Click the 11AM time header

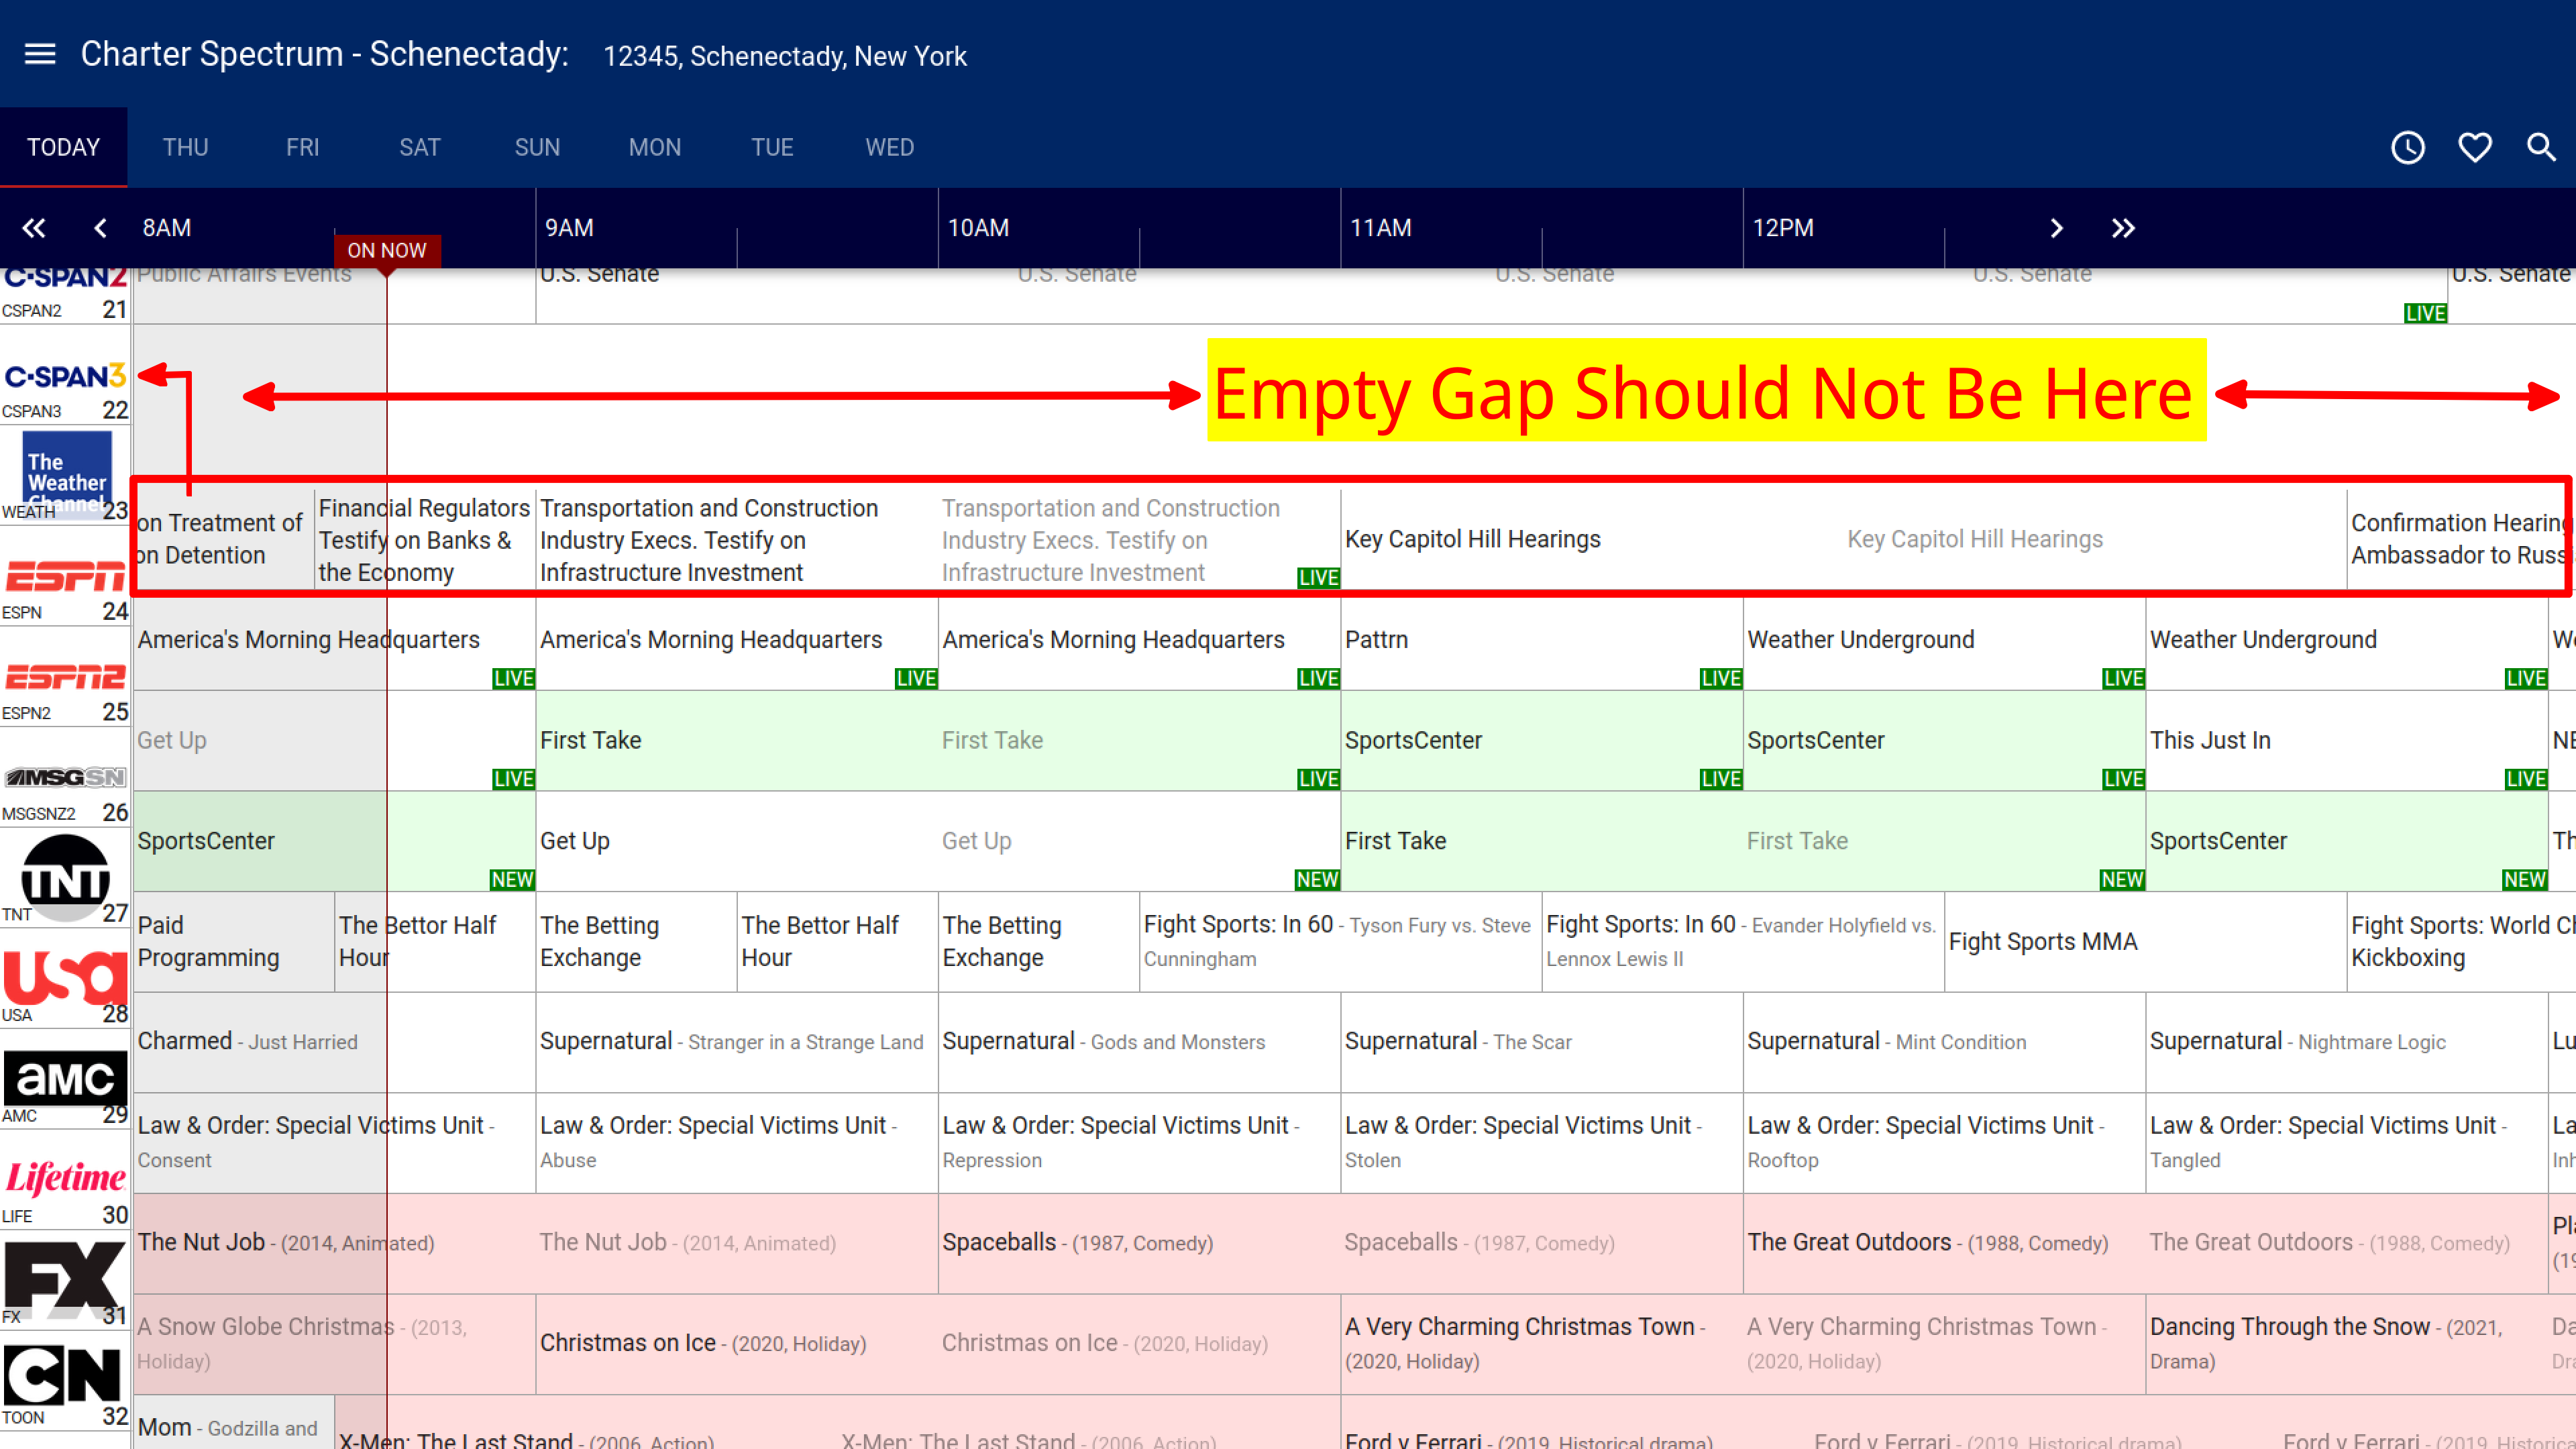click(x=1380, y=228)
